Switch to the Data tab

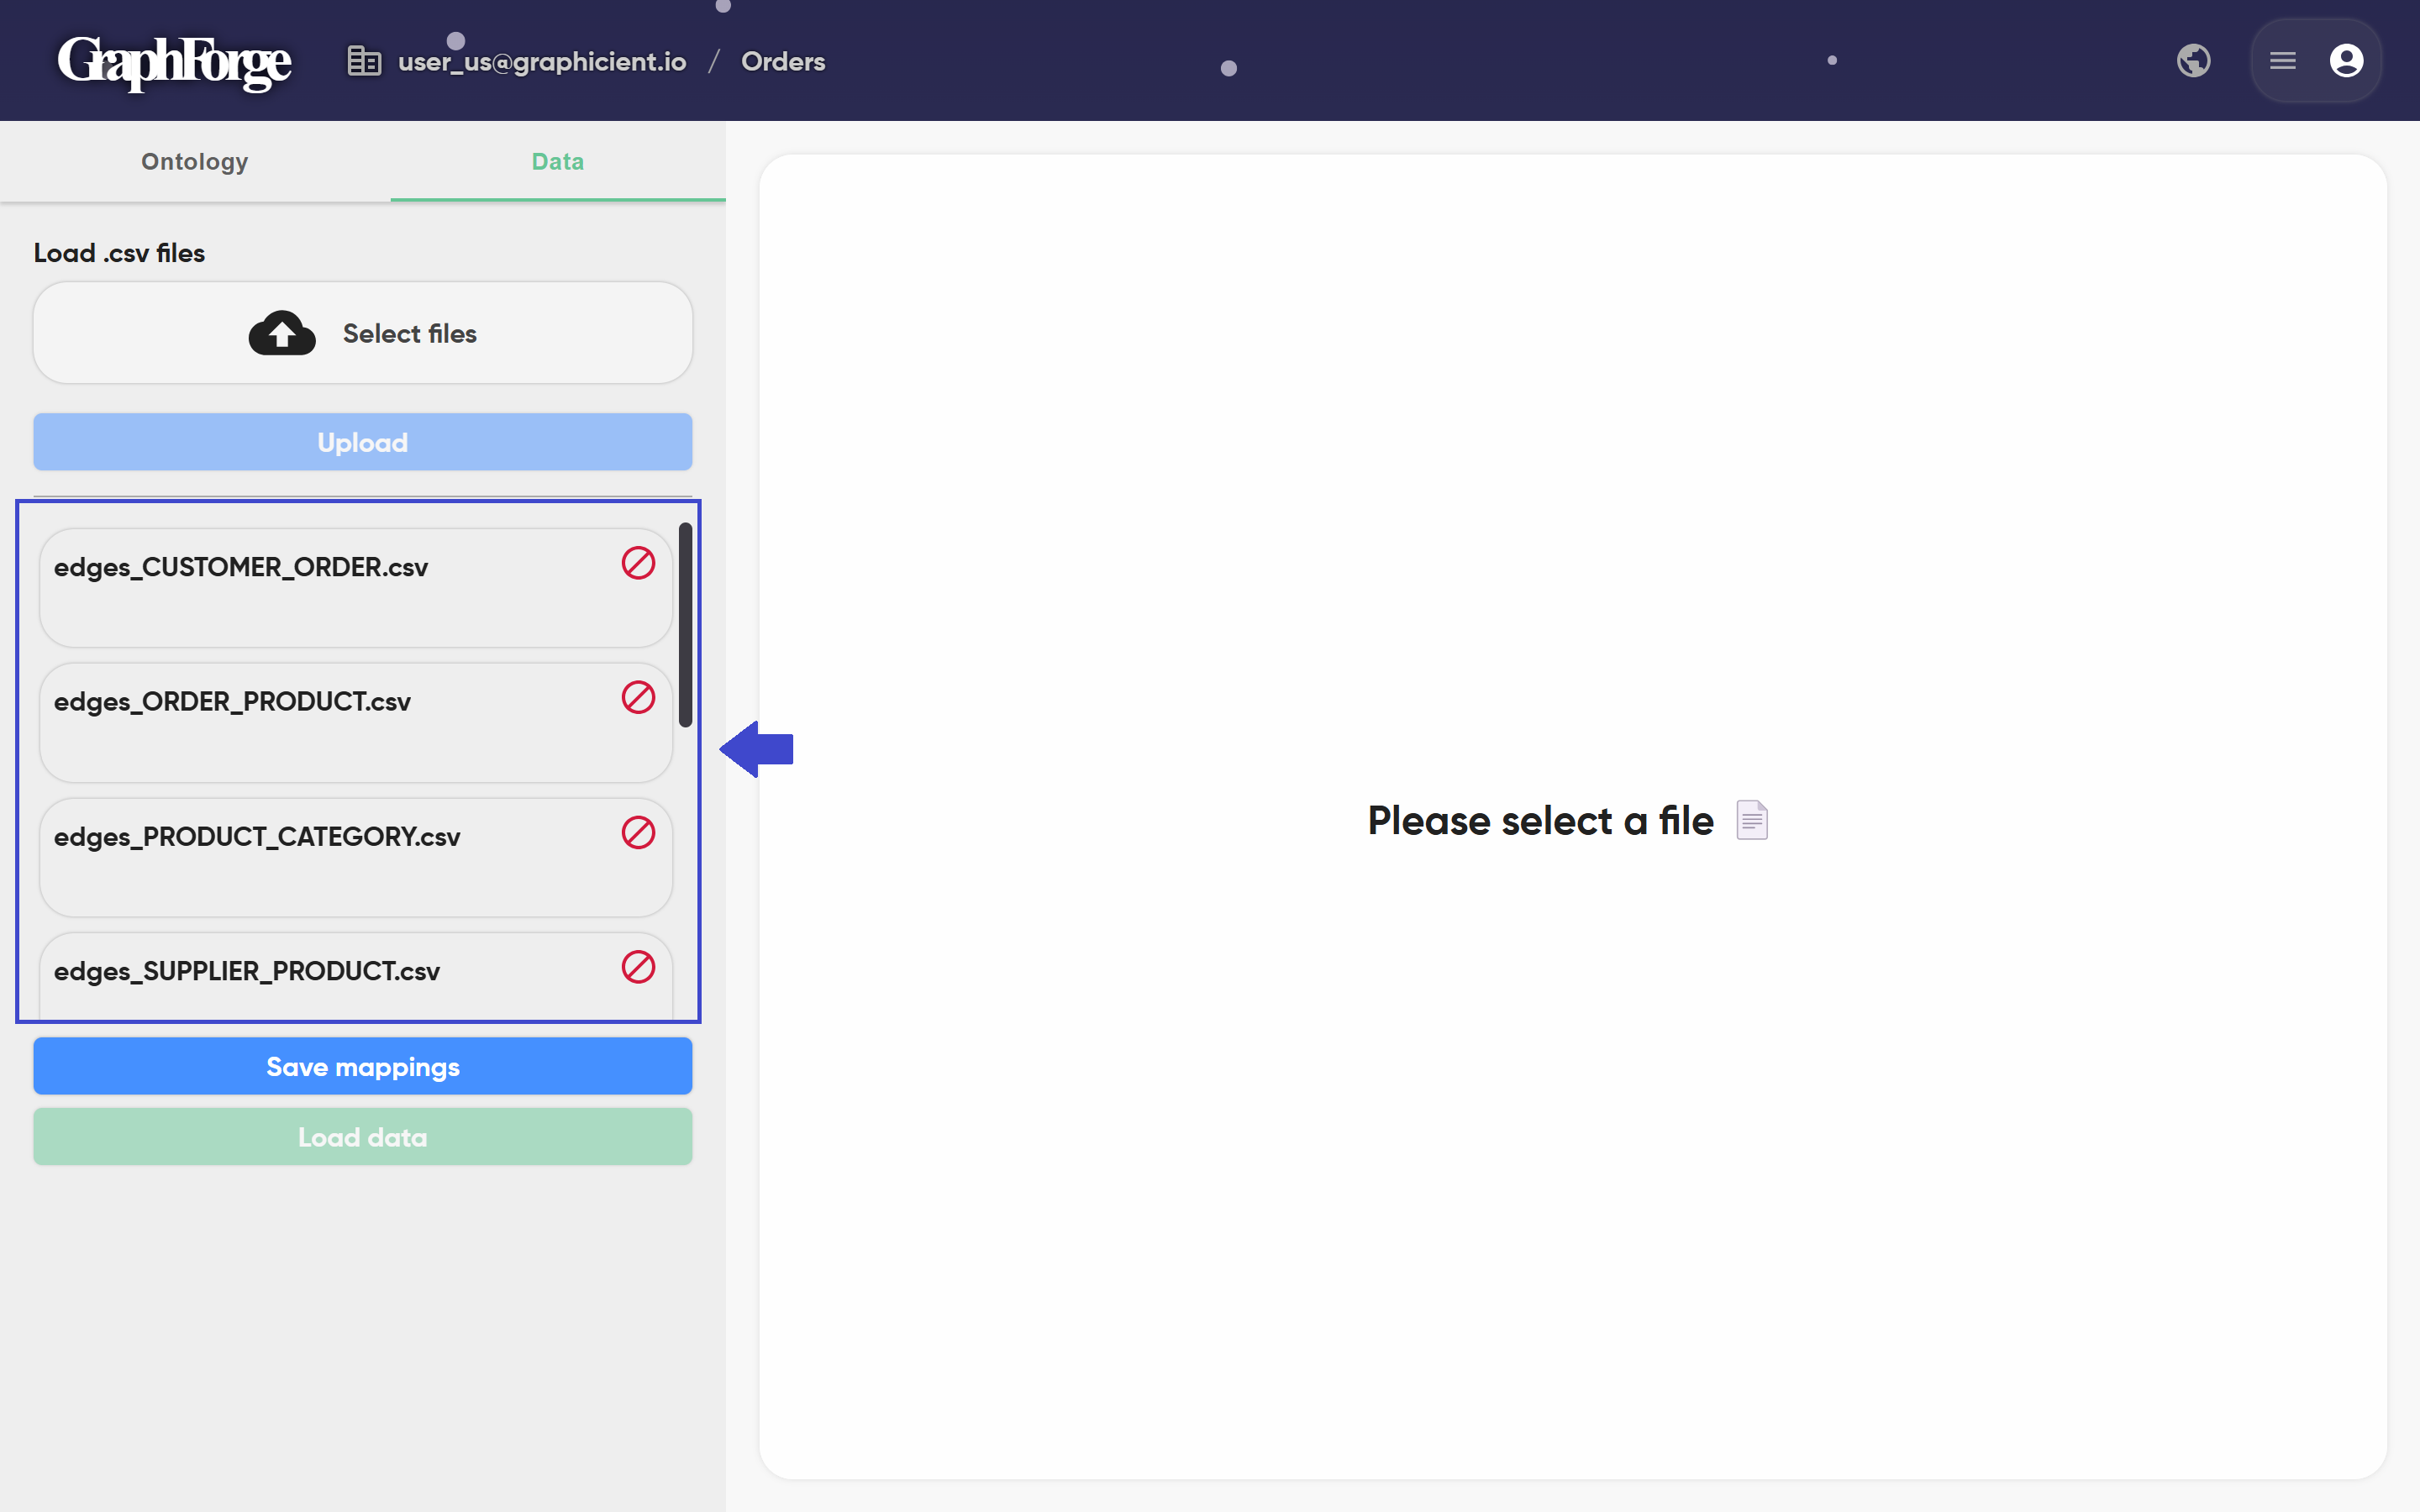558,161
